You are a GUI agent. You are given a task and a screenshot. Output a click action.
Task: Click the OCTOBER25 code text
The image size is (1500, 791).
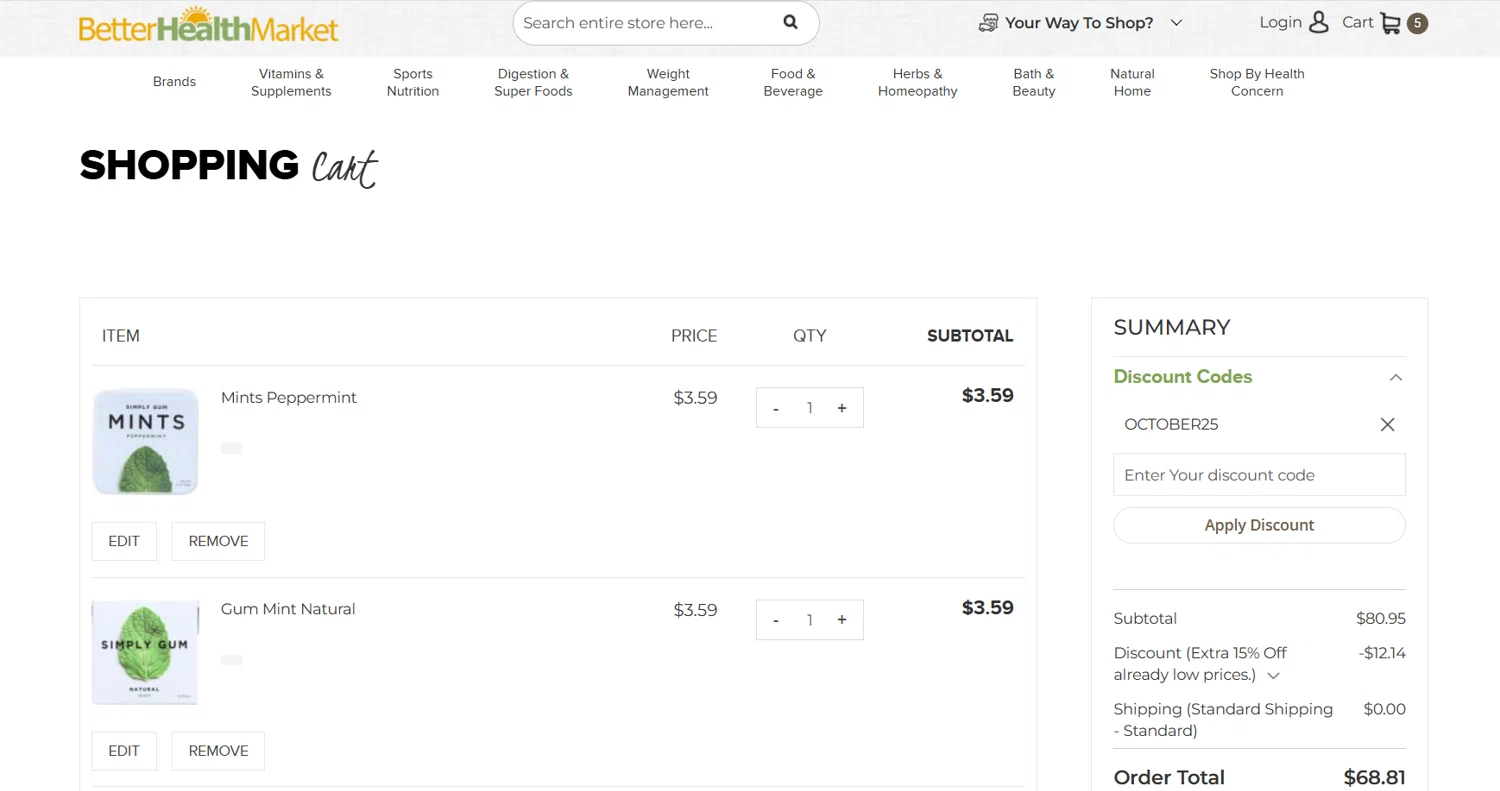(x=1171, y=424)
